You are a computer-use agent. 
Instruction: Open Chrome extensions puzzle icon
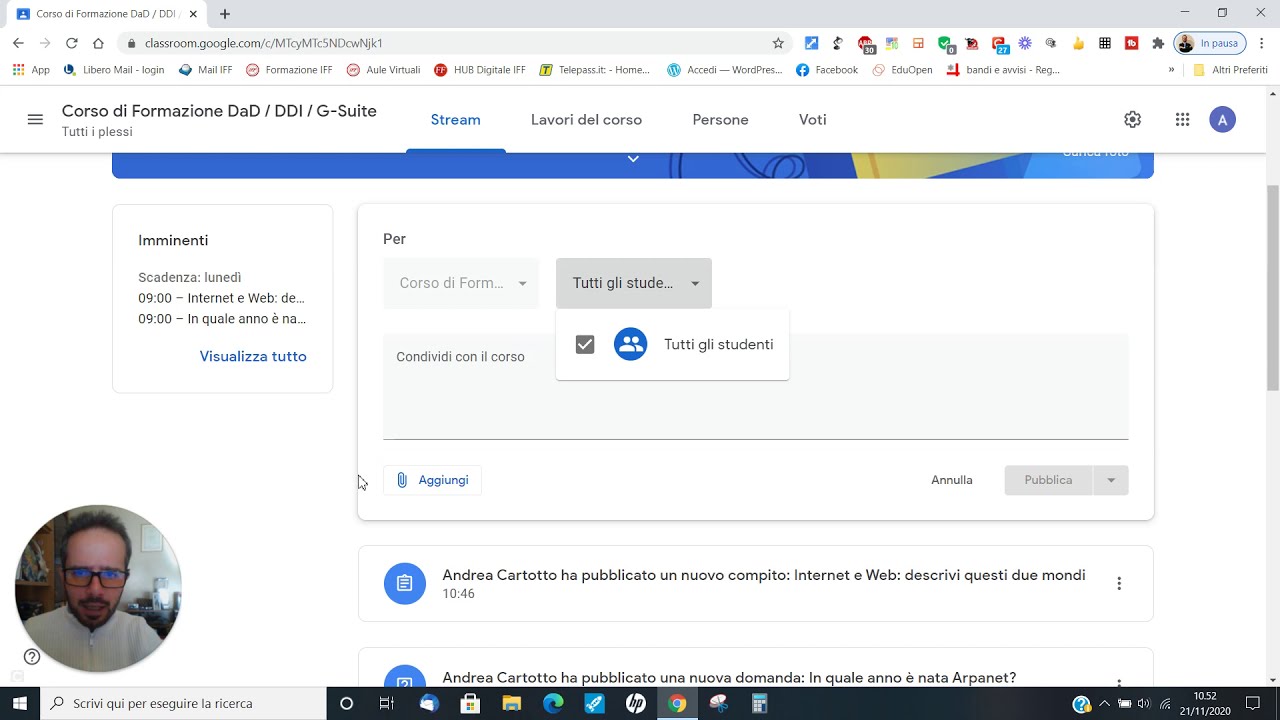(1158, 43)
